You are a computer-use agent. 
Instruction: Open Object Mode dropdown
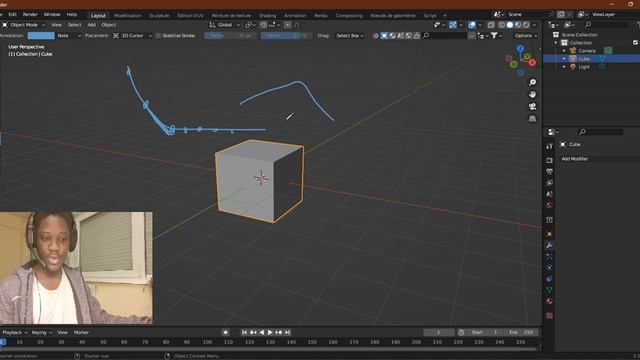[23, 25]
